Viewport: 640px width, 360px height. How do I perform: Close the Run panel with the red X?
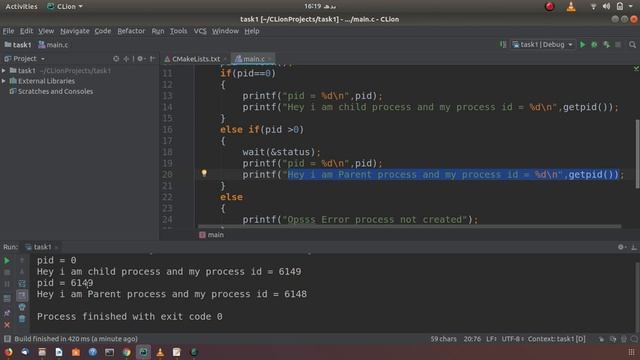[7, 325]
